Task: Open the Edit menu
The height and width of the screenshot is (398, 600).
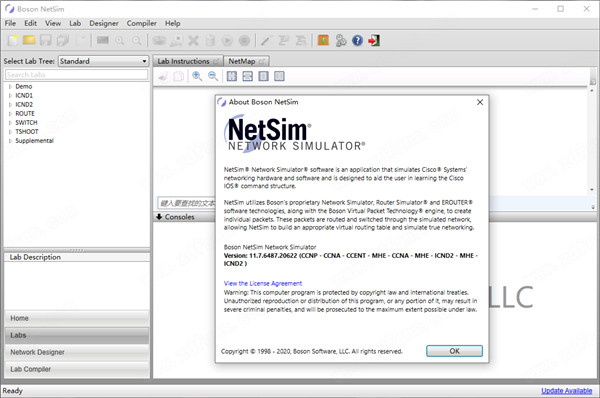Action: pos(31,23)
